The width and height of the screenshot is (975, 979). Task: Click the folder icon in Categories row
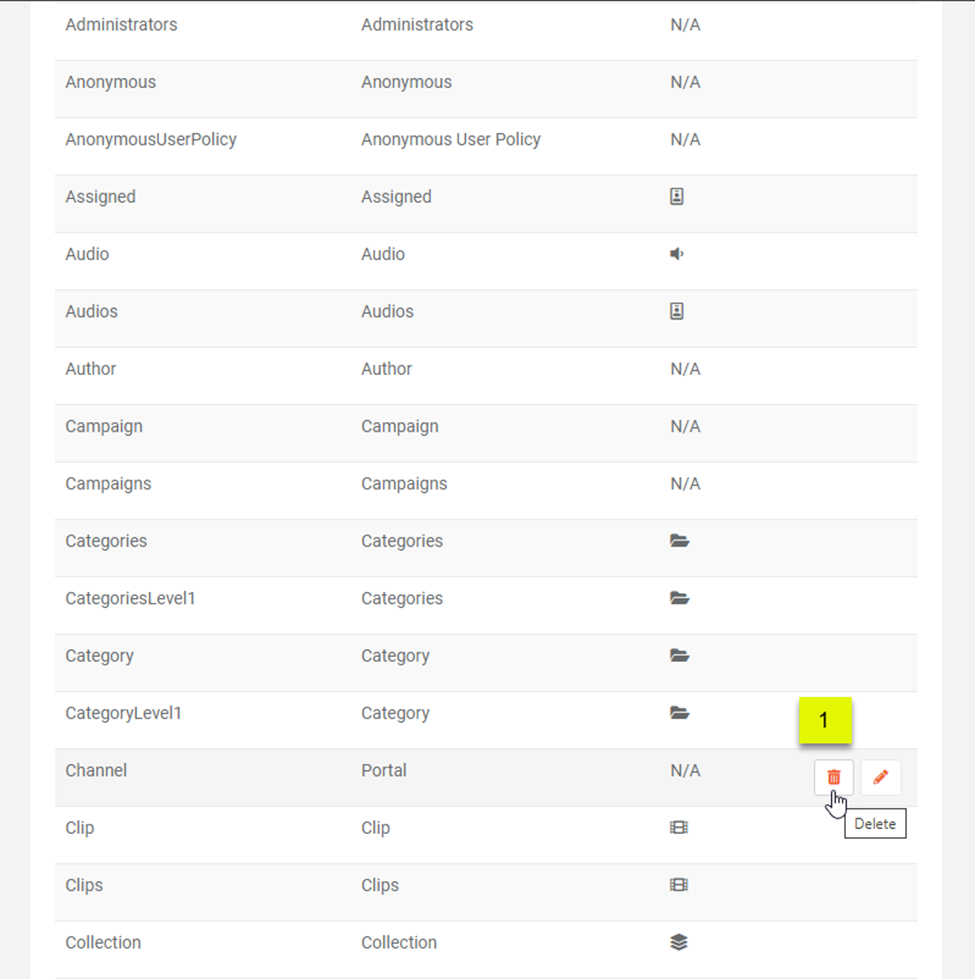tap(680, 541)
